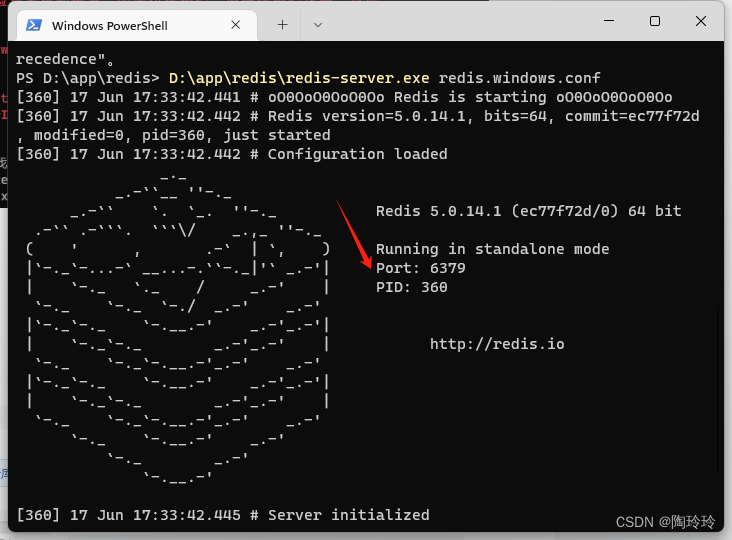
Task: Expand the new tab profile dropdown
Action: pos(318,25)
